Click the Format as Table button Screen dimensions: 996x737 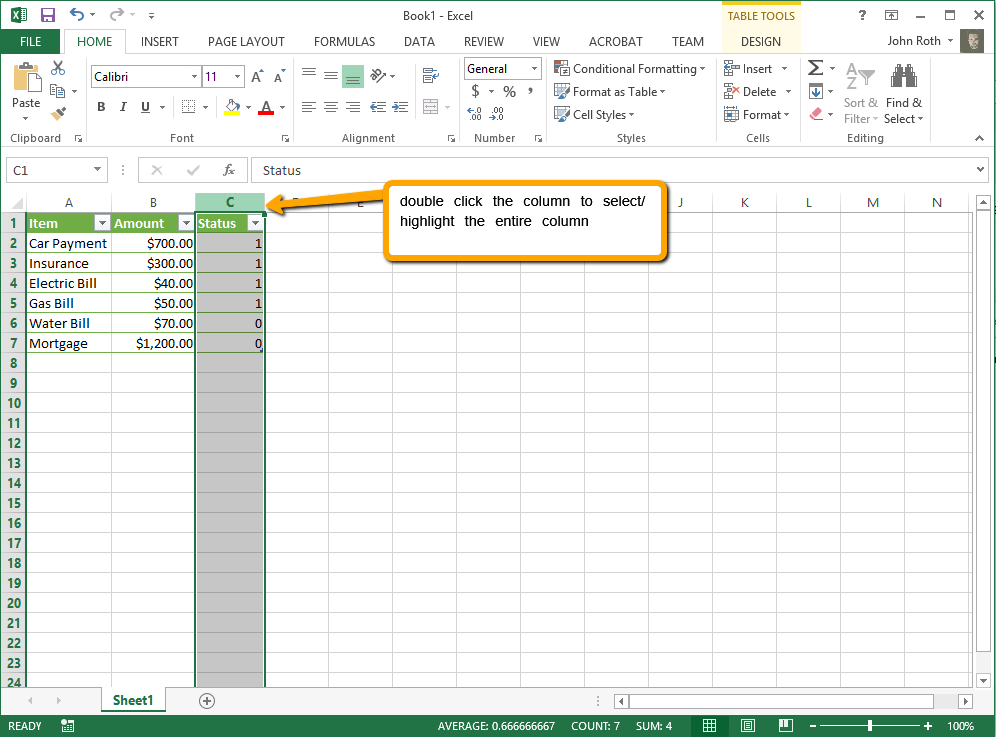[x=610, y=91]
